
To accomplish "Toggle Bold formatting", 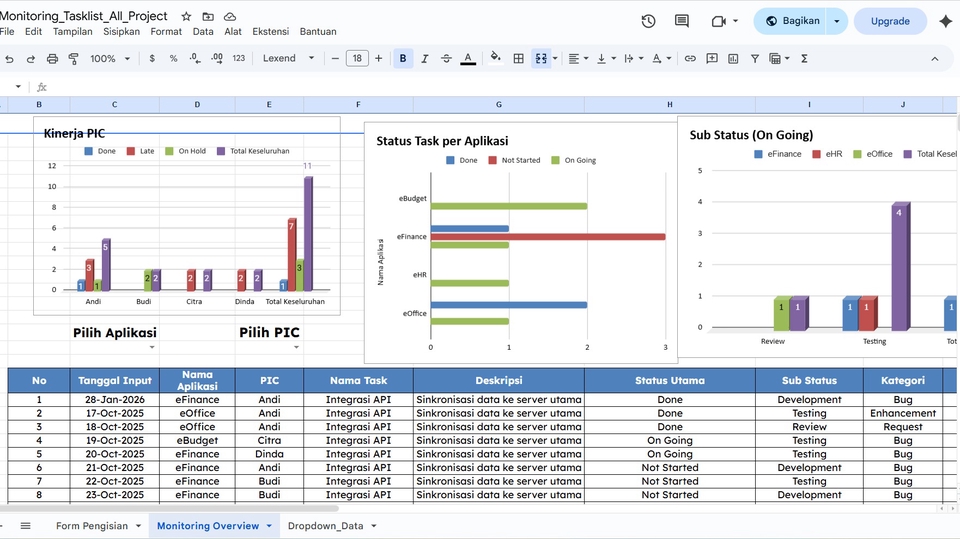I will click(x=403, y=58).
